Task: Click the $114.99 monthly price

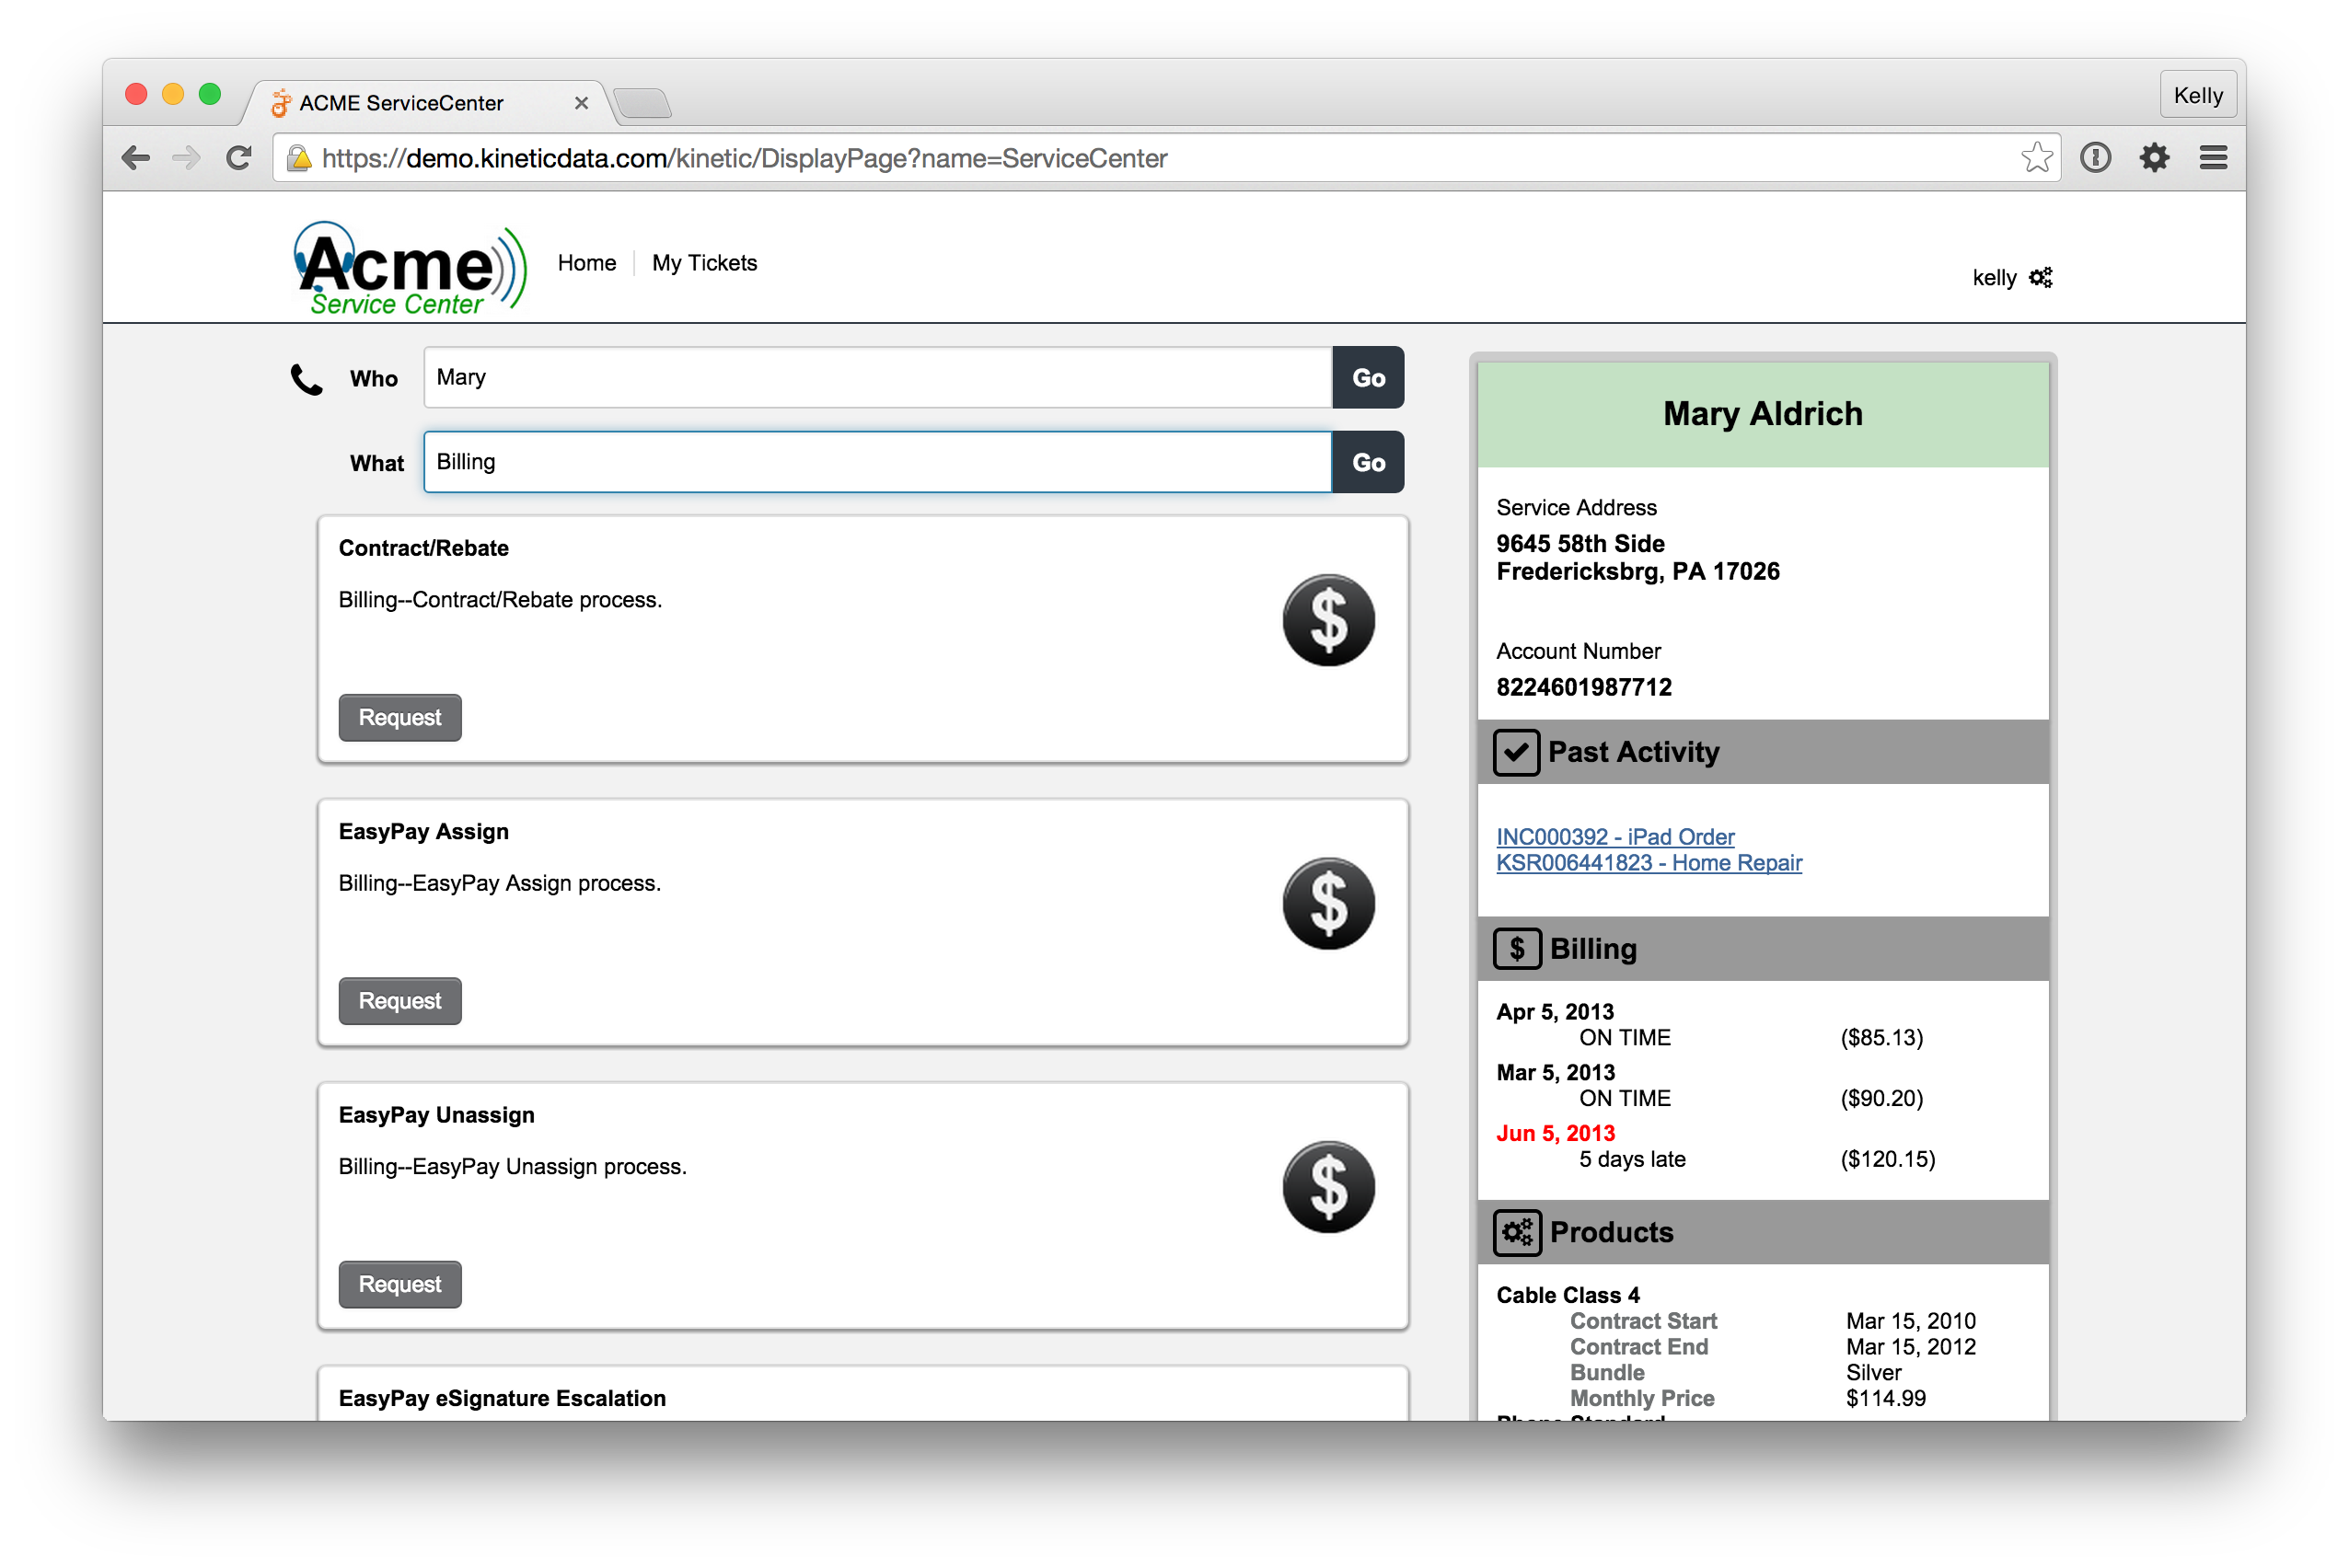Action: (x=1886, y=1399)
